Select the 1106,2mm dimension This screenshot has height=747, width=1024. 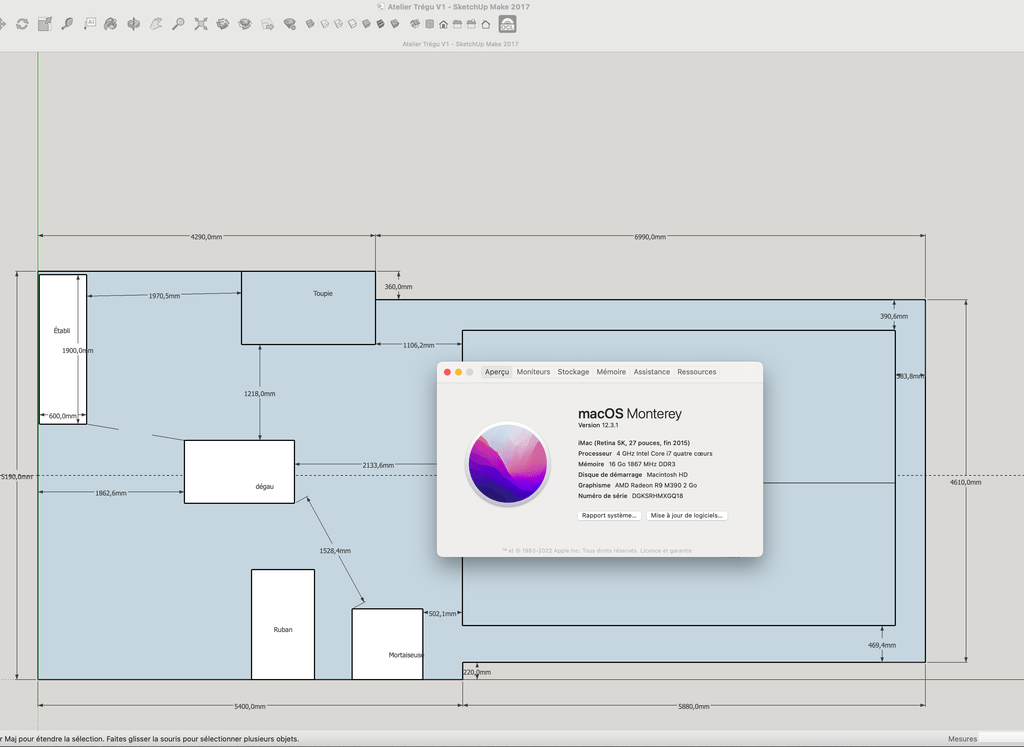419,345
